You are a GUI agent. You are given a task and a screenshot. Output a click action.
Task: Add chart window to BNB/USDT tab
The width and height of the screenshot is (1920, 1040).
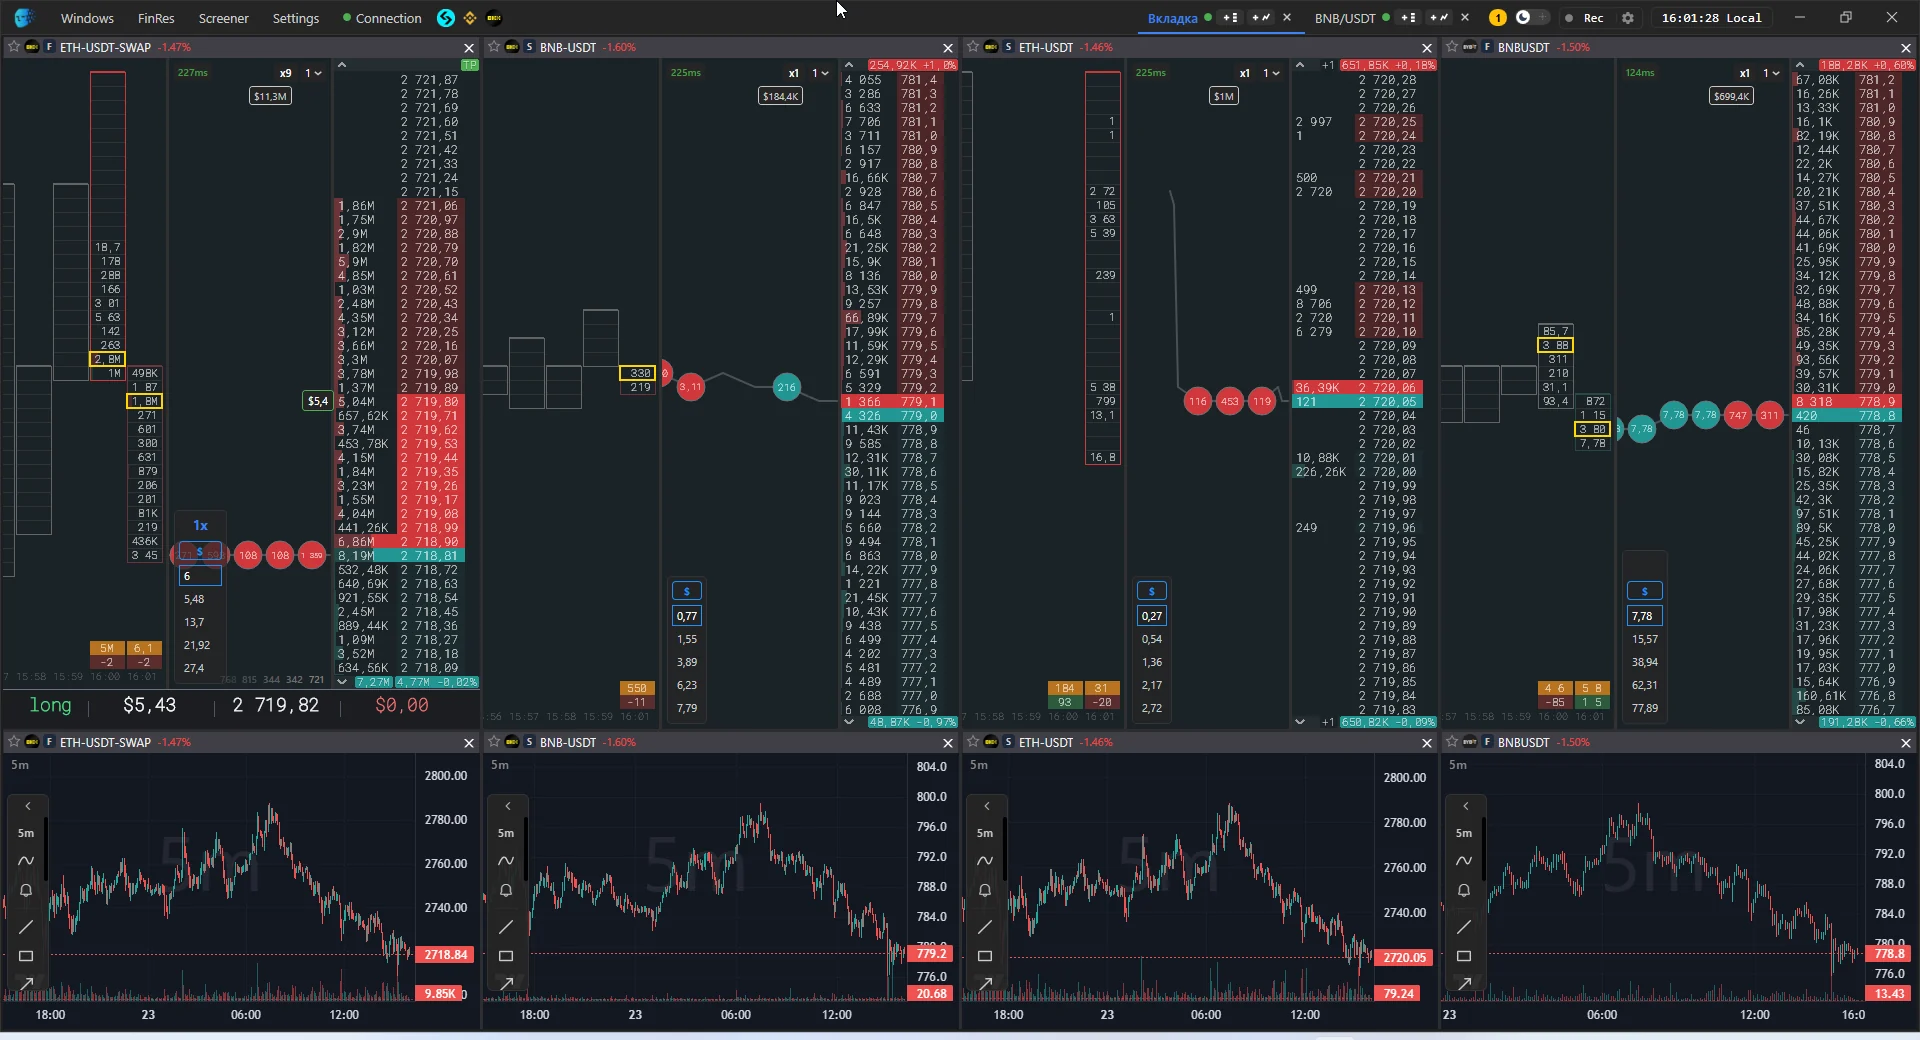pos(1439,17)
